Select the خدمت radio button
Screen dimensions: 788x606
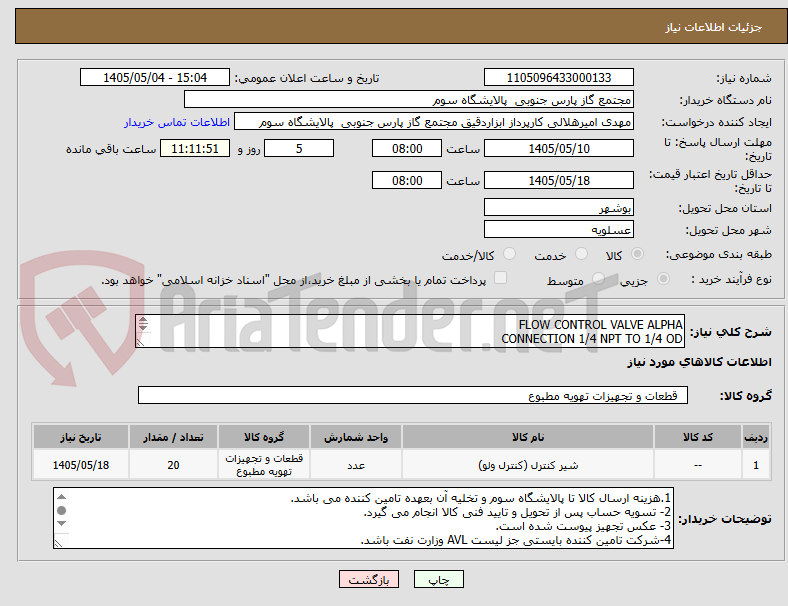coord(581,254)
